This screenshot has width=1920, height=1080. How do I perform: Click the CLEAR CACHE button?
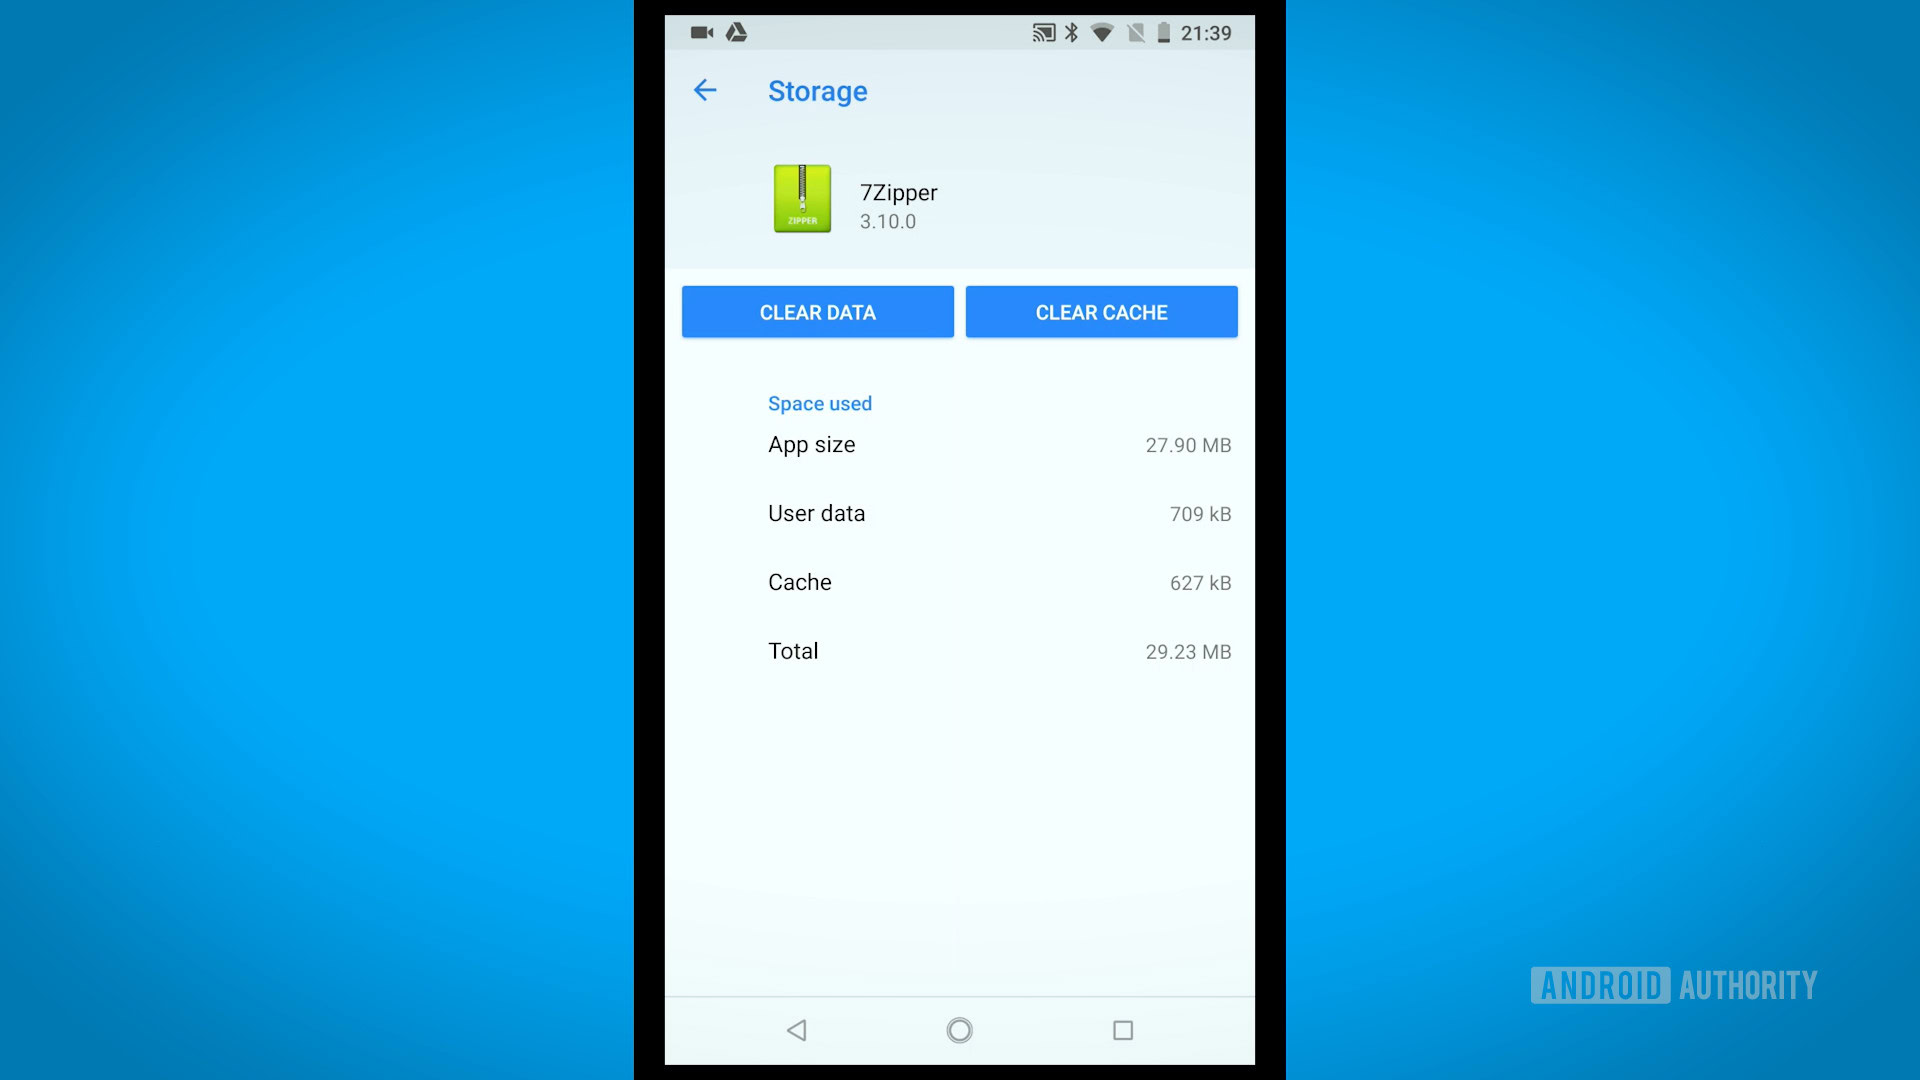(1101, 311)
